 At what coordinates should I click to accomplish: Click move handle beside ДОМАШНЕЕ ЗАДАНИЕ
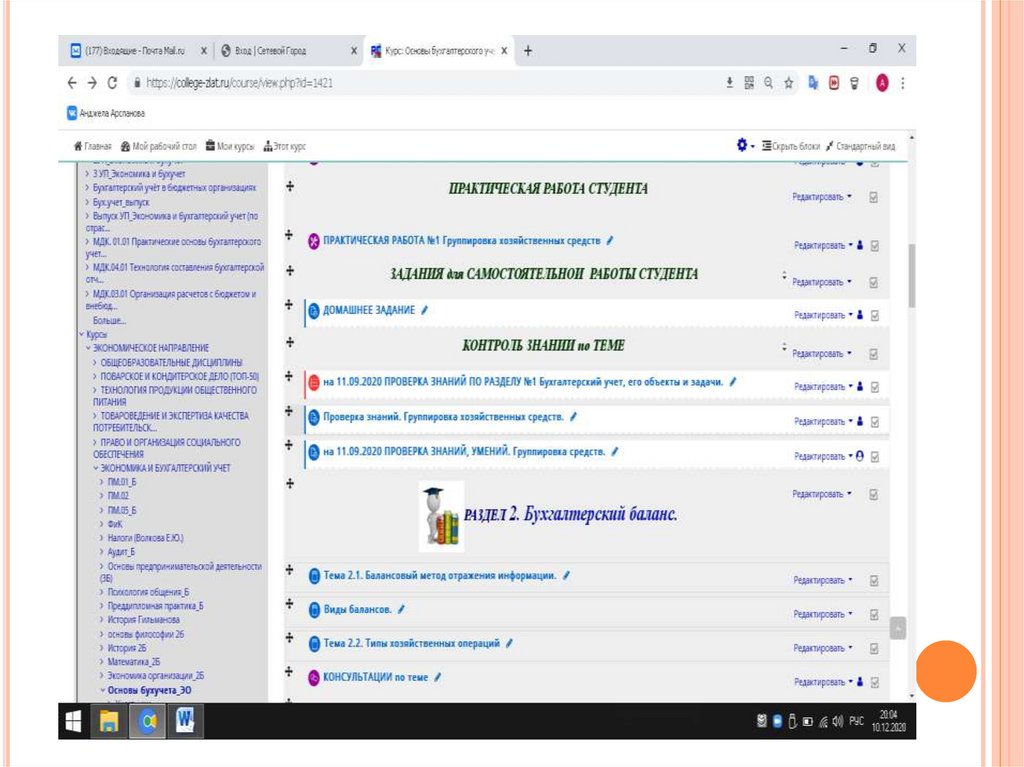click(x=289, y=304)
